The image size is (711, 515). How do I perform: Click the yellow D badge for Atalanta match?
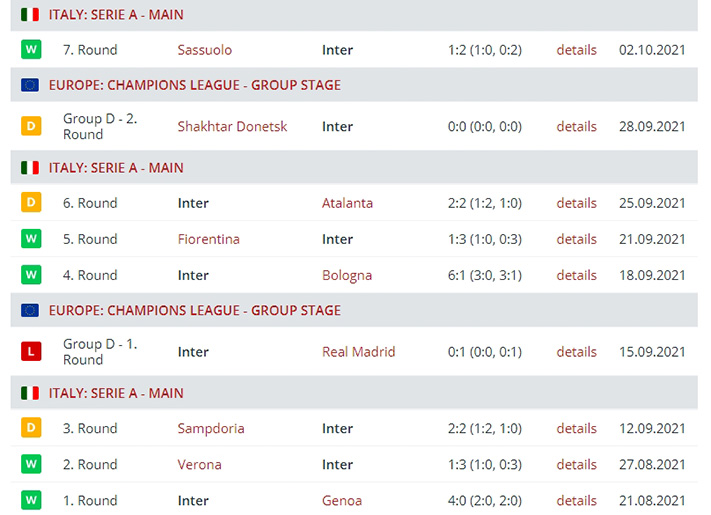coord(31,202)
